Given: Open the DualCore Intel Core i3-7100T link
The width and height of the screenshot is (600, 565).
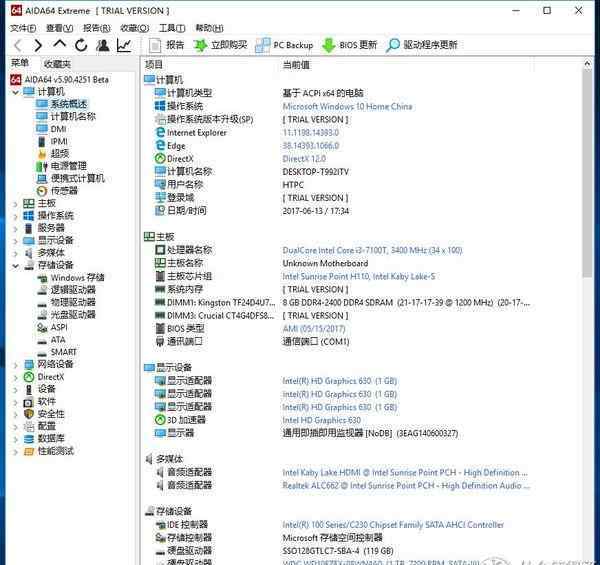Looking at the screenshot, I should (x=372, y=250).
